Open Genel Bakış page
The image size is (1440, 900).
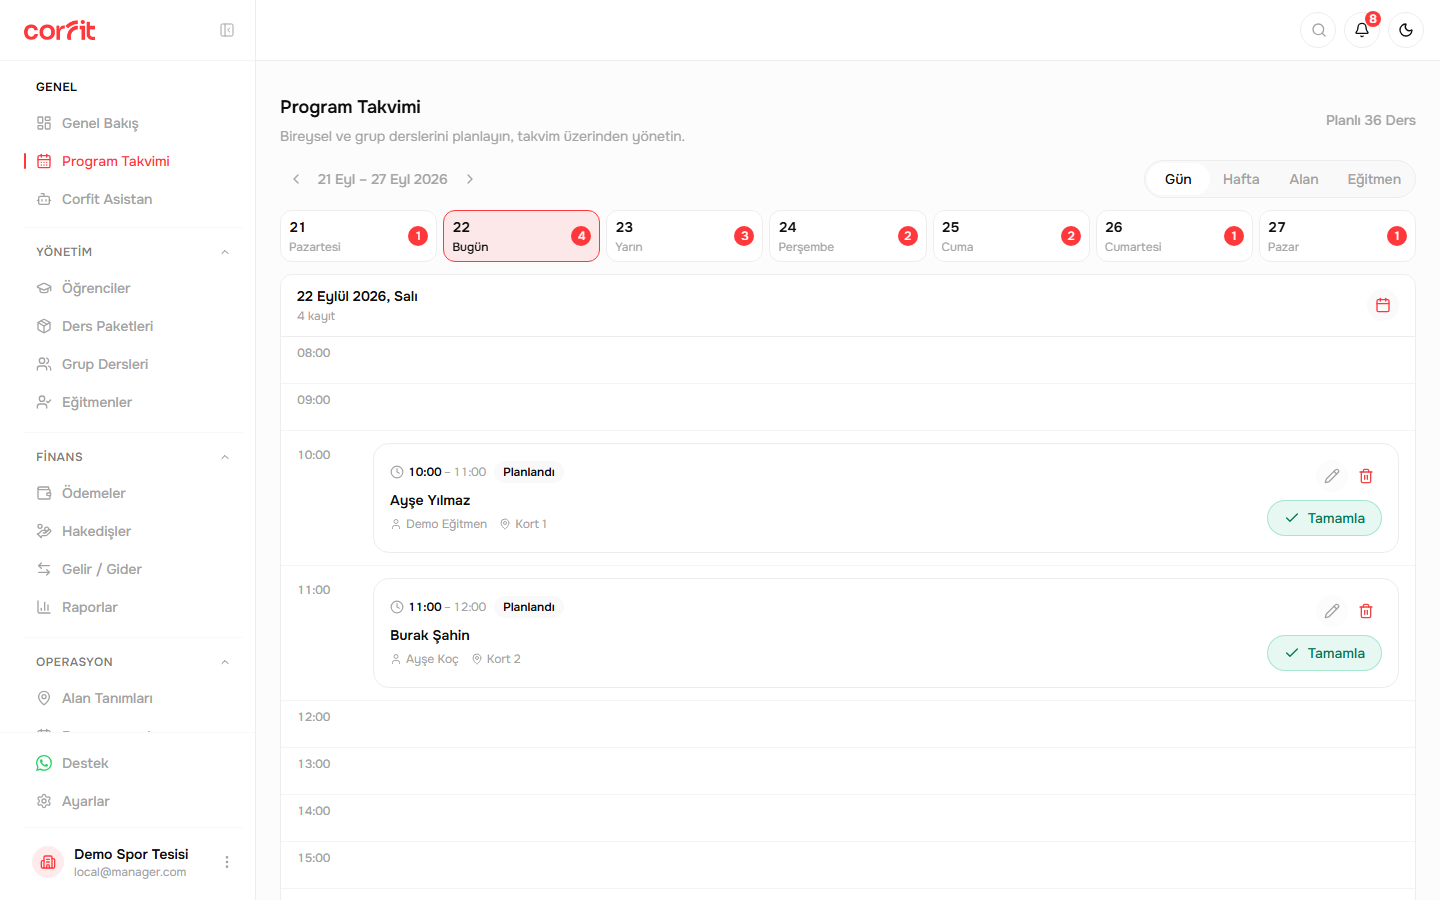click(132, 123)
